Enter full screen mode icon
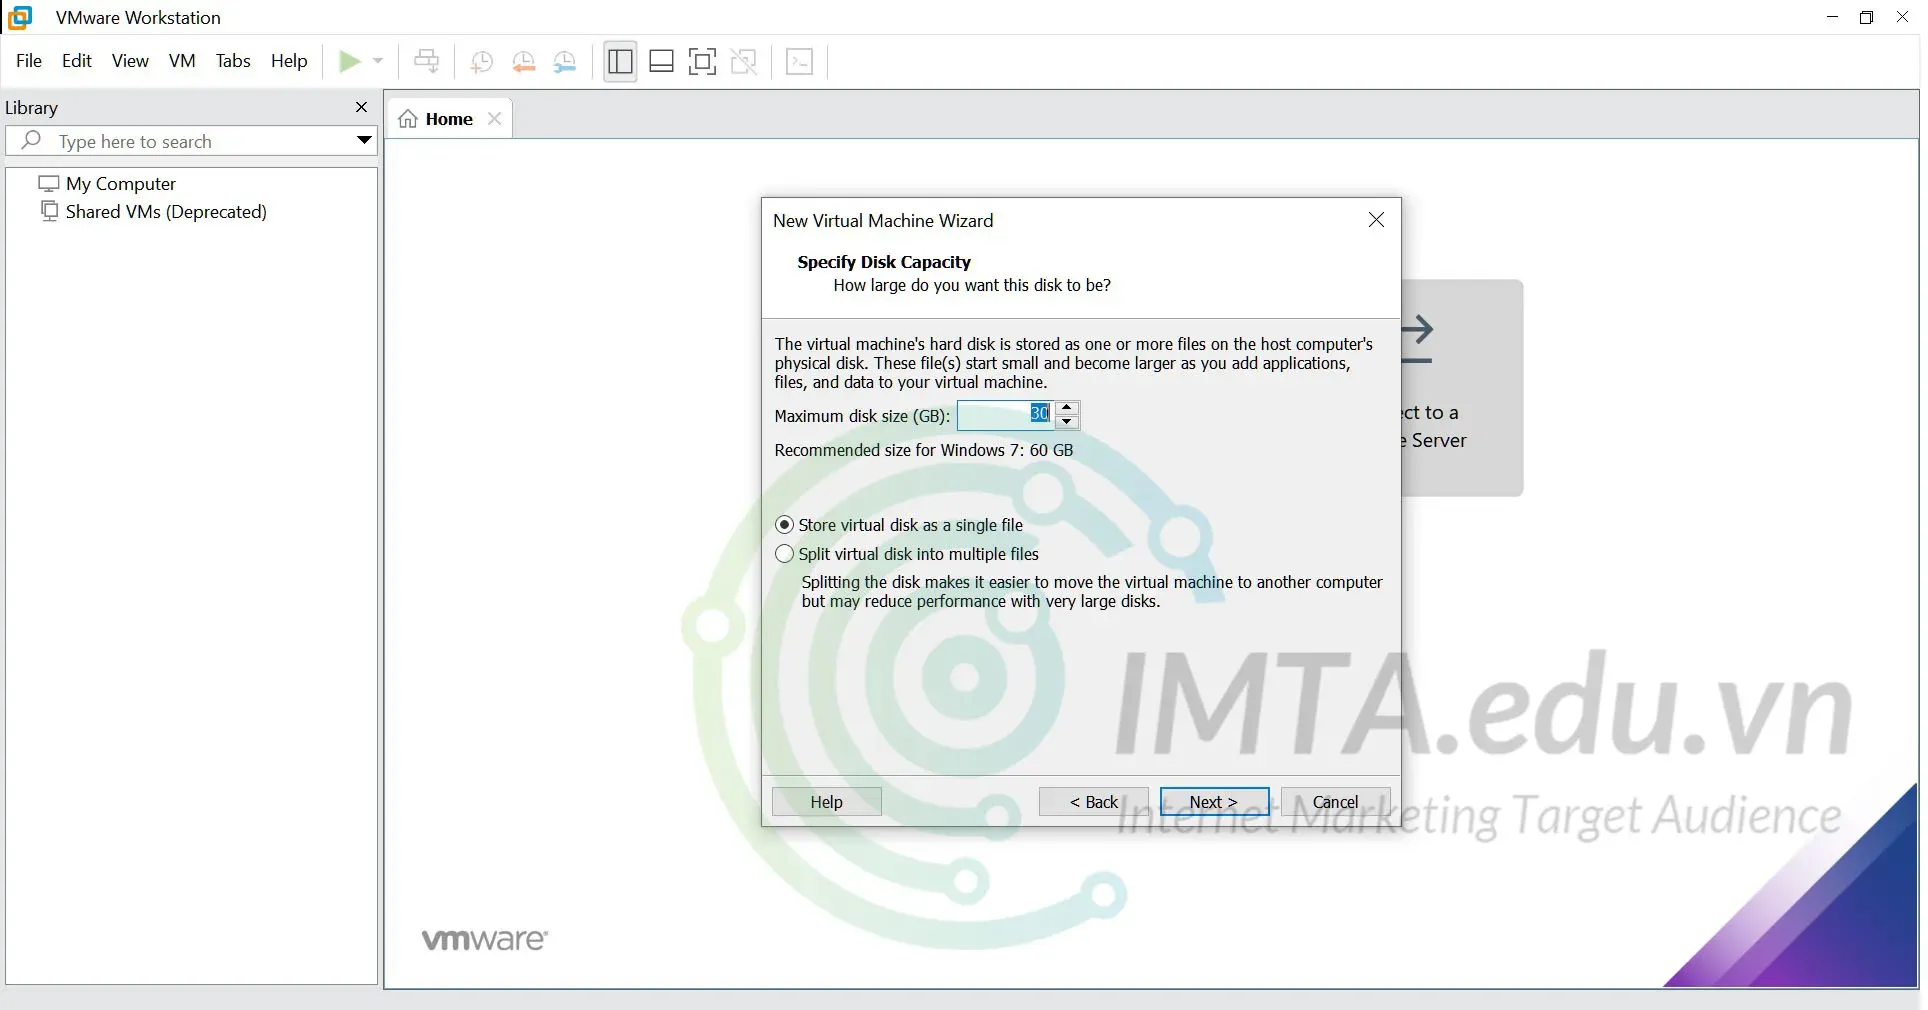This screenshot has width=1928, height=1010. 702,62
